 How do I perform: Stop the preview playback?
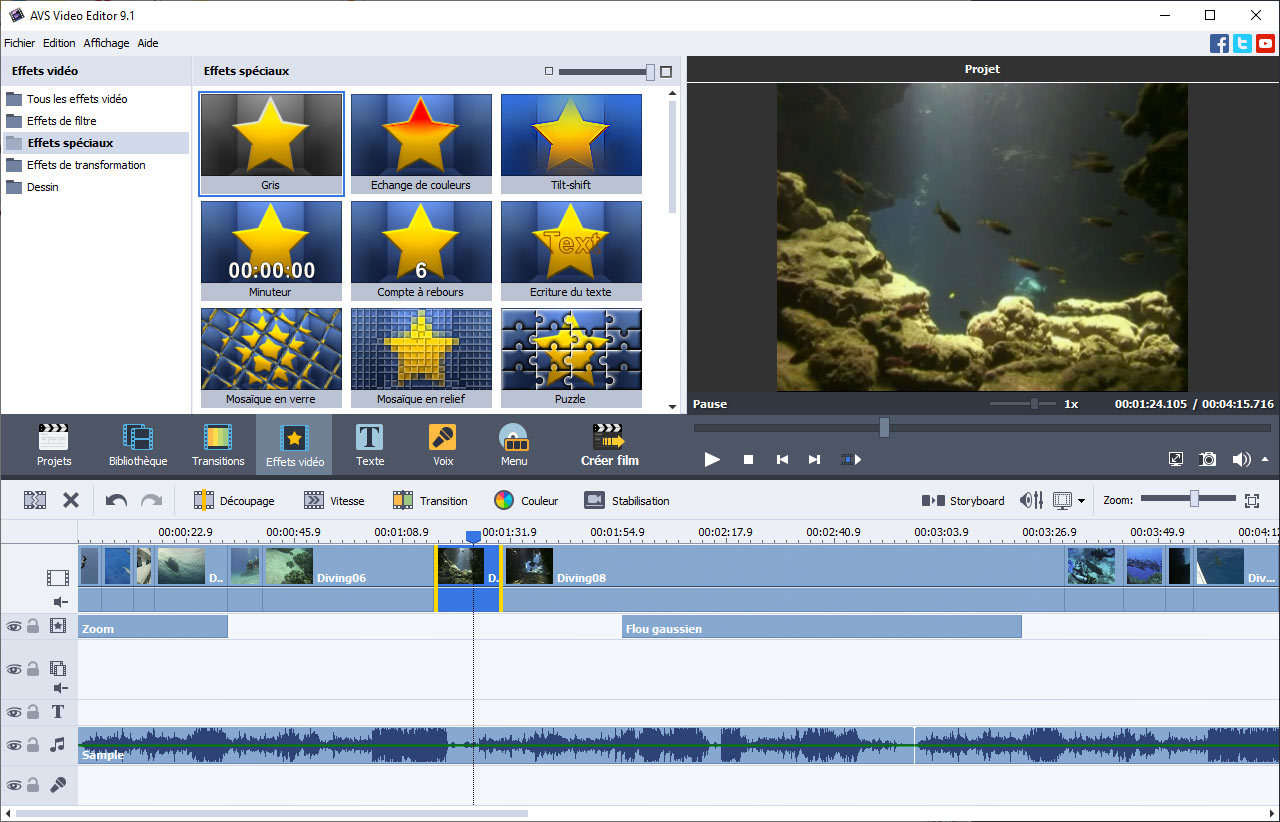(748, 459)
